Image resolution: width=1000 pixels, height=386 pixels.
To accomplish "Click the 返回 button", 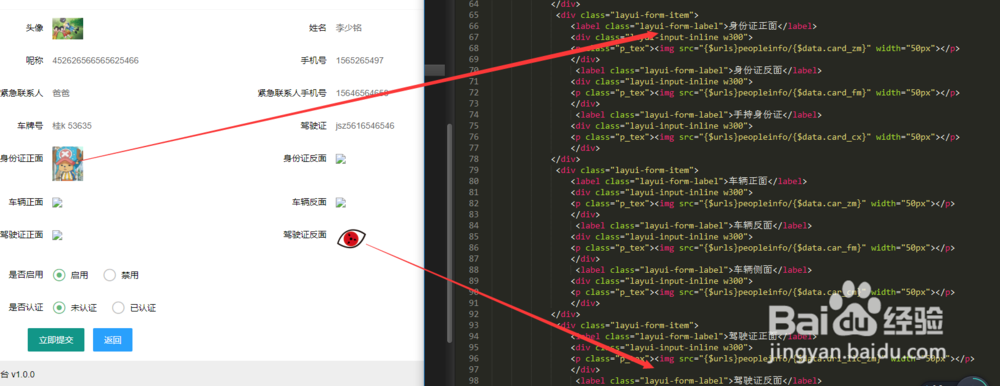I will tap(113, 340).
